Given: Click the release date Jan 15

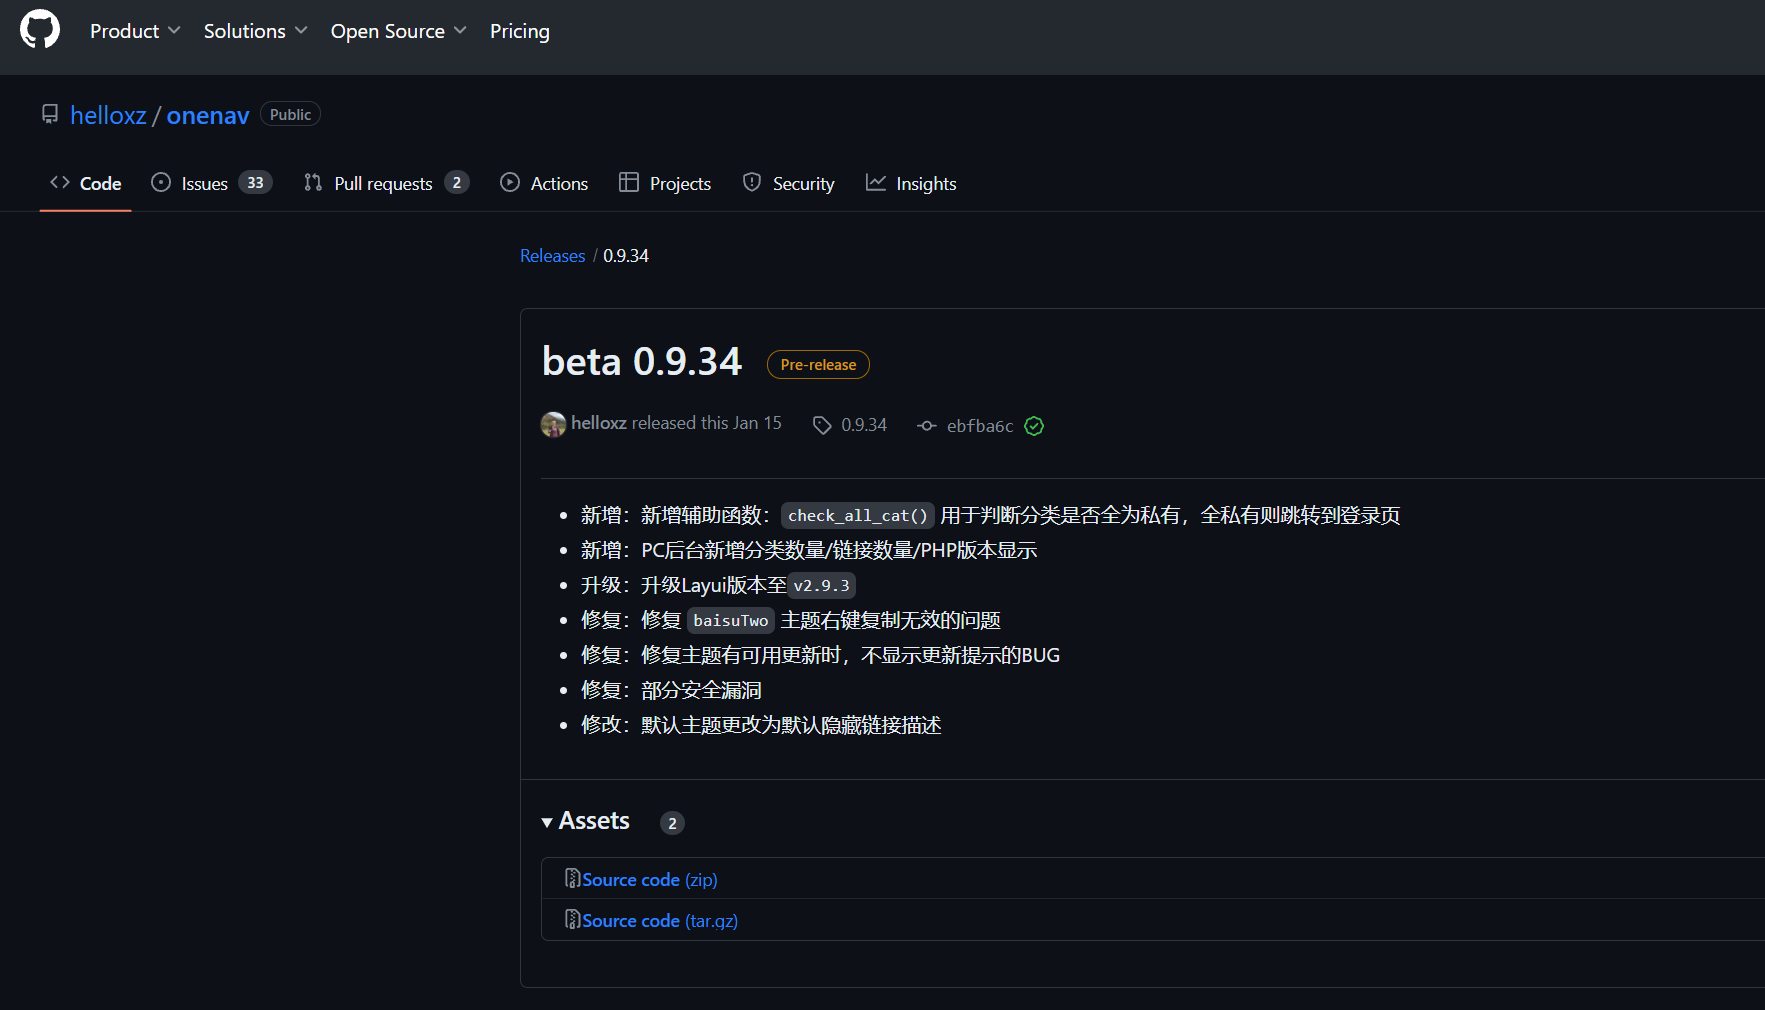Looking at the screenshot, I should coord(757,423).
